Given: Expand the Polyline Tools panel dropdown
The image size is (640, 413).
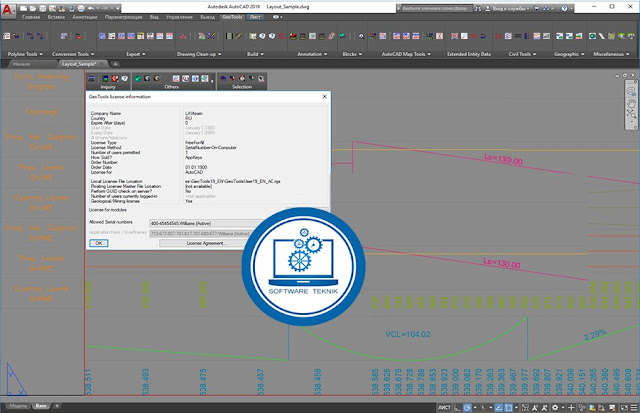Looking at the screenshot, I should 41,54.
